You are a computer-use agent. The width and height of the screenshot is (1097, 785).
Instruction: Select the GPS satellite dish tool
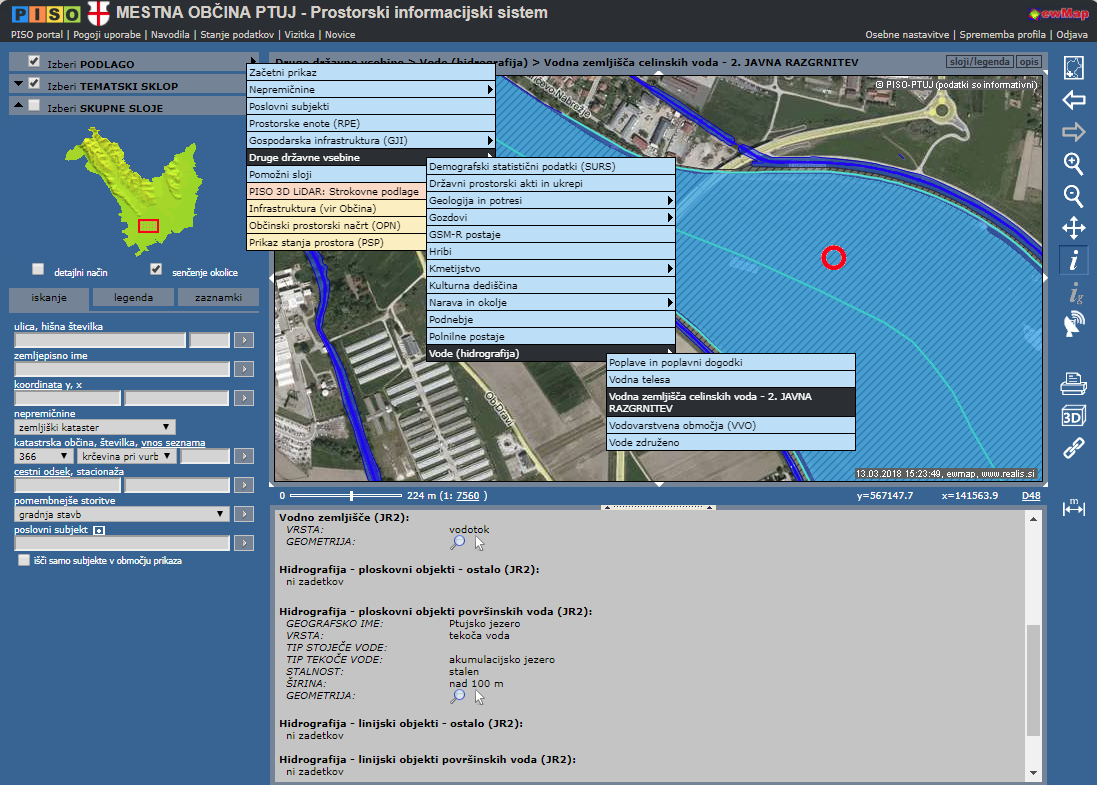[1073, 324]
